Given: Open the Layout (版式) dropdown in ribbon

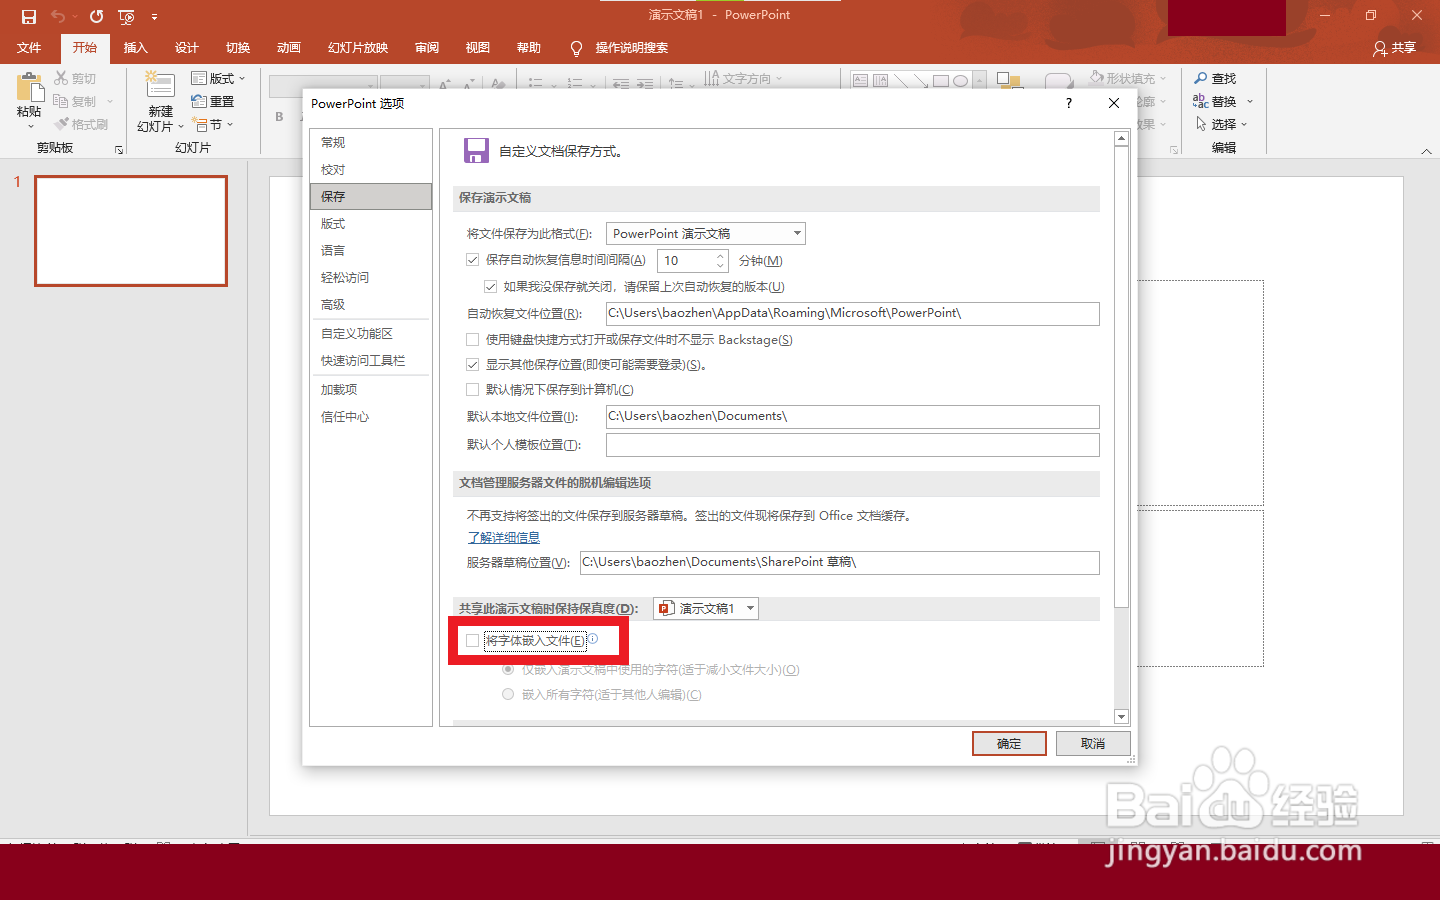Looking at the screenshot, I should (x=218, y=78).
